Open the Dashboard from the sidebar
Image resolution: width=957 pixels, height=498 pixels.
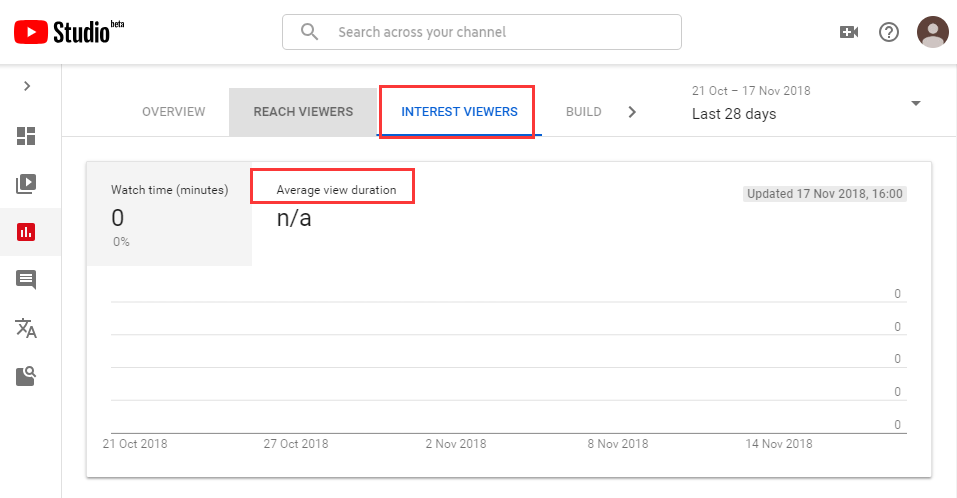point(26,136)
